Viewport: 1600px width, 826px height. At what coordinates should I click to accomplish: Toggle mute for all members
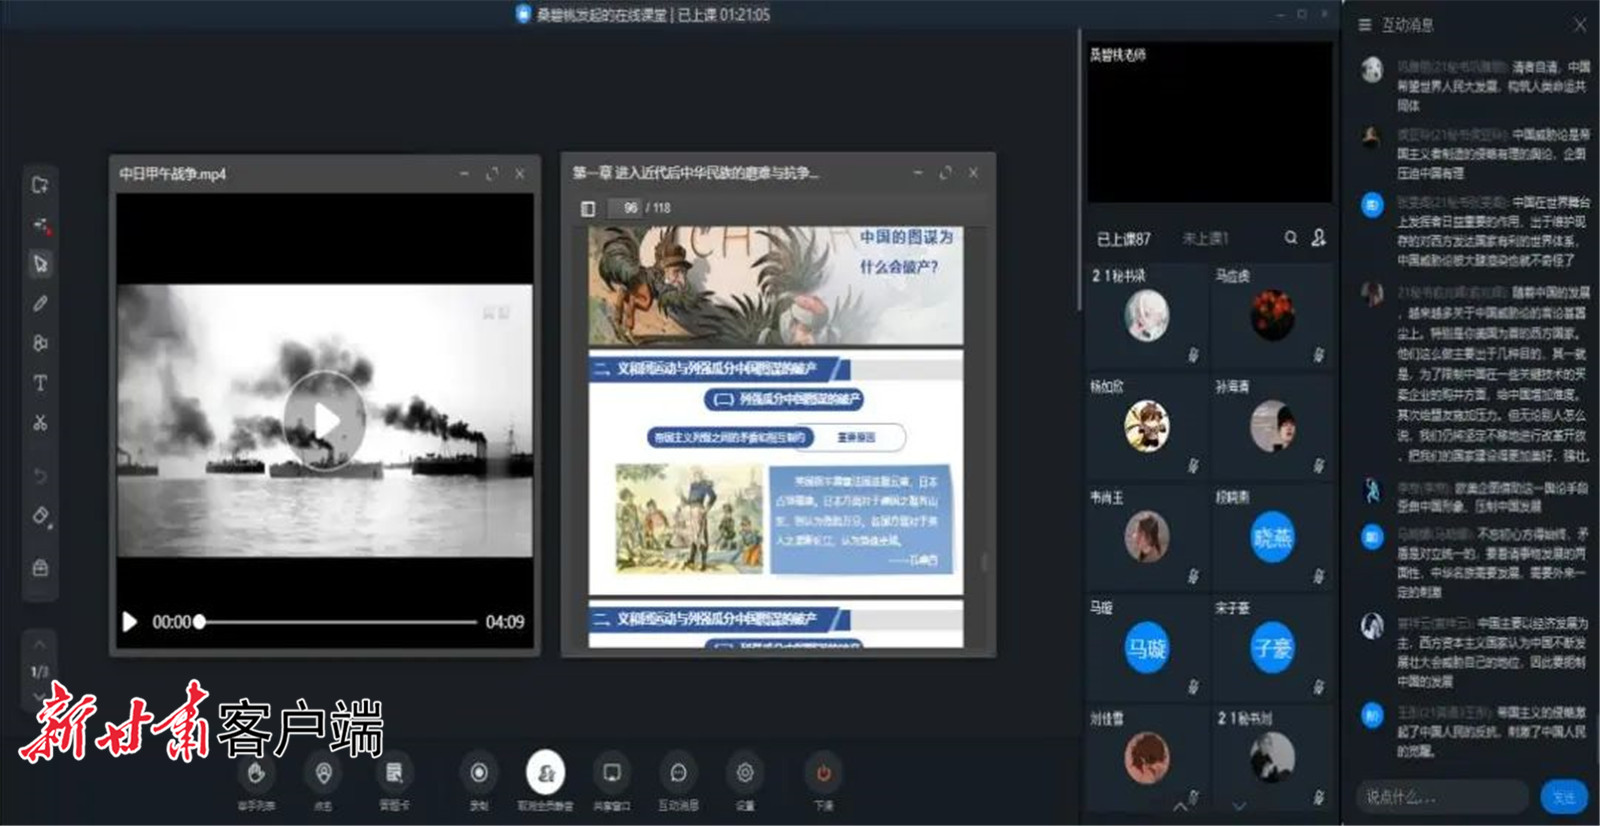pyautogui.click(x=545, y=781)
